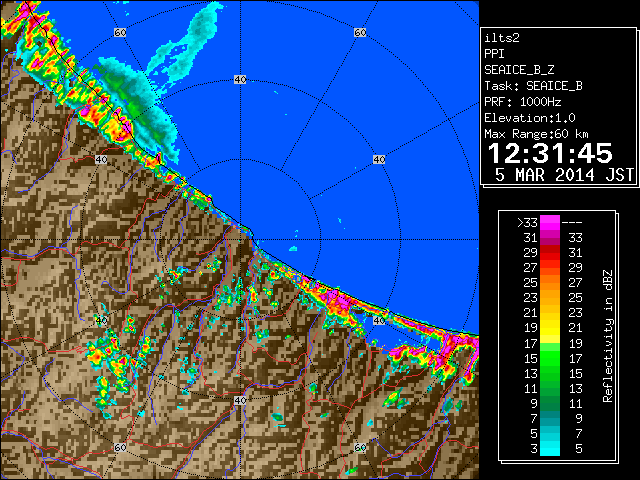Click the 'PRF: 1000Hz' value

point(522,102)
